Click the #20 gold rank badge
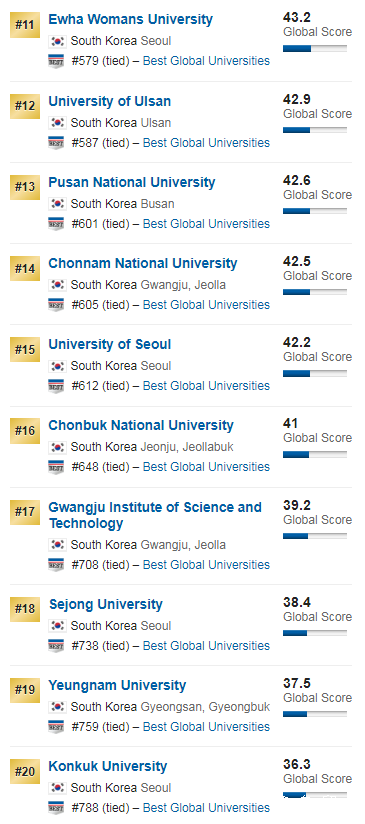The image size is (365, 824). [25, 771]
